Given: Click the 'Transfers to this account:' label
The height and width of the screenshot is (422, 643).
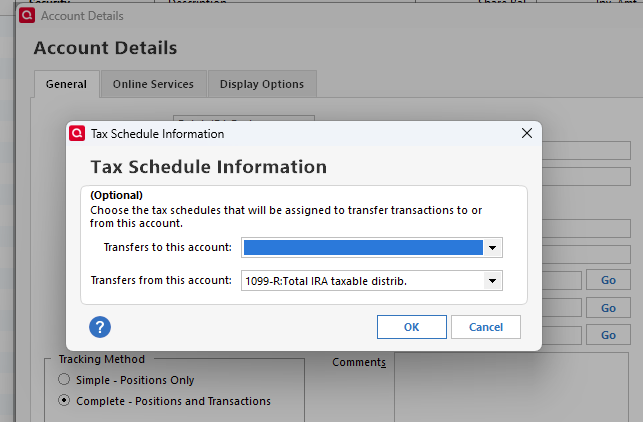Looking at the screenshot, I should (168, 247).
